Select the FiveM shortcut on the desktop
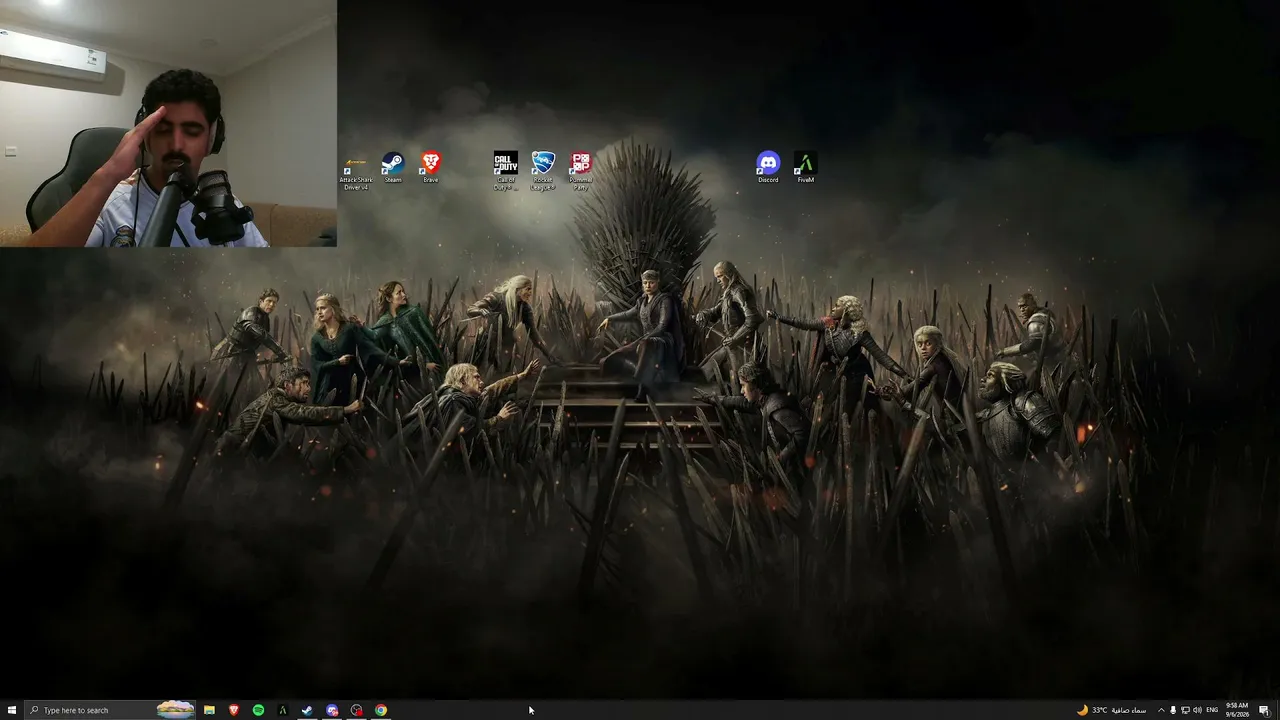 coord(805,168)
